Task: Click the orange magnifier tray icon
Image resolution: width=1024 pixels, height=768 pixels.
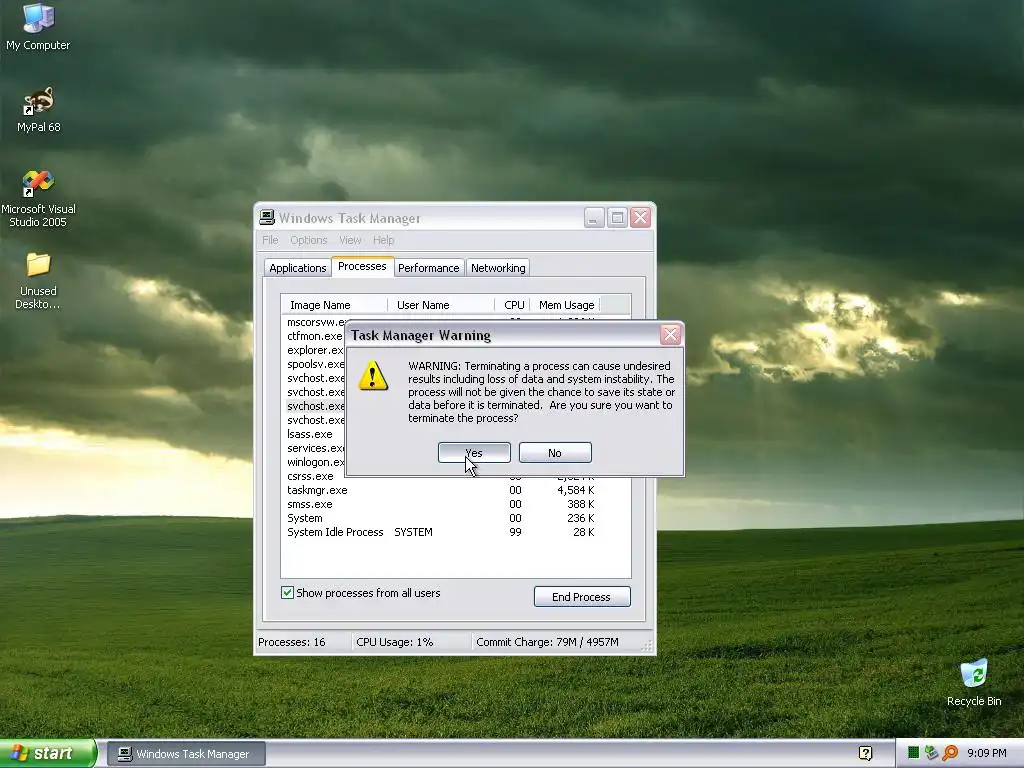Action: pos(950,753)
